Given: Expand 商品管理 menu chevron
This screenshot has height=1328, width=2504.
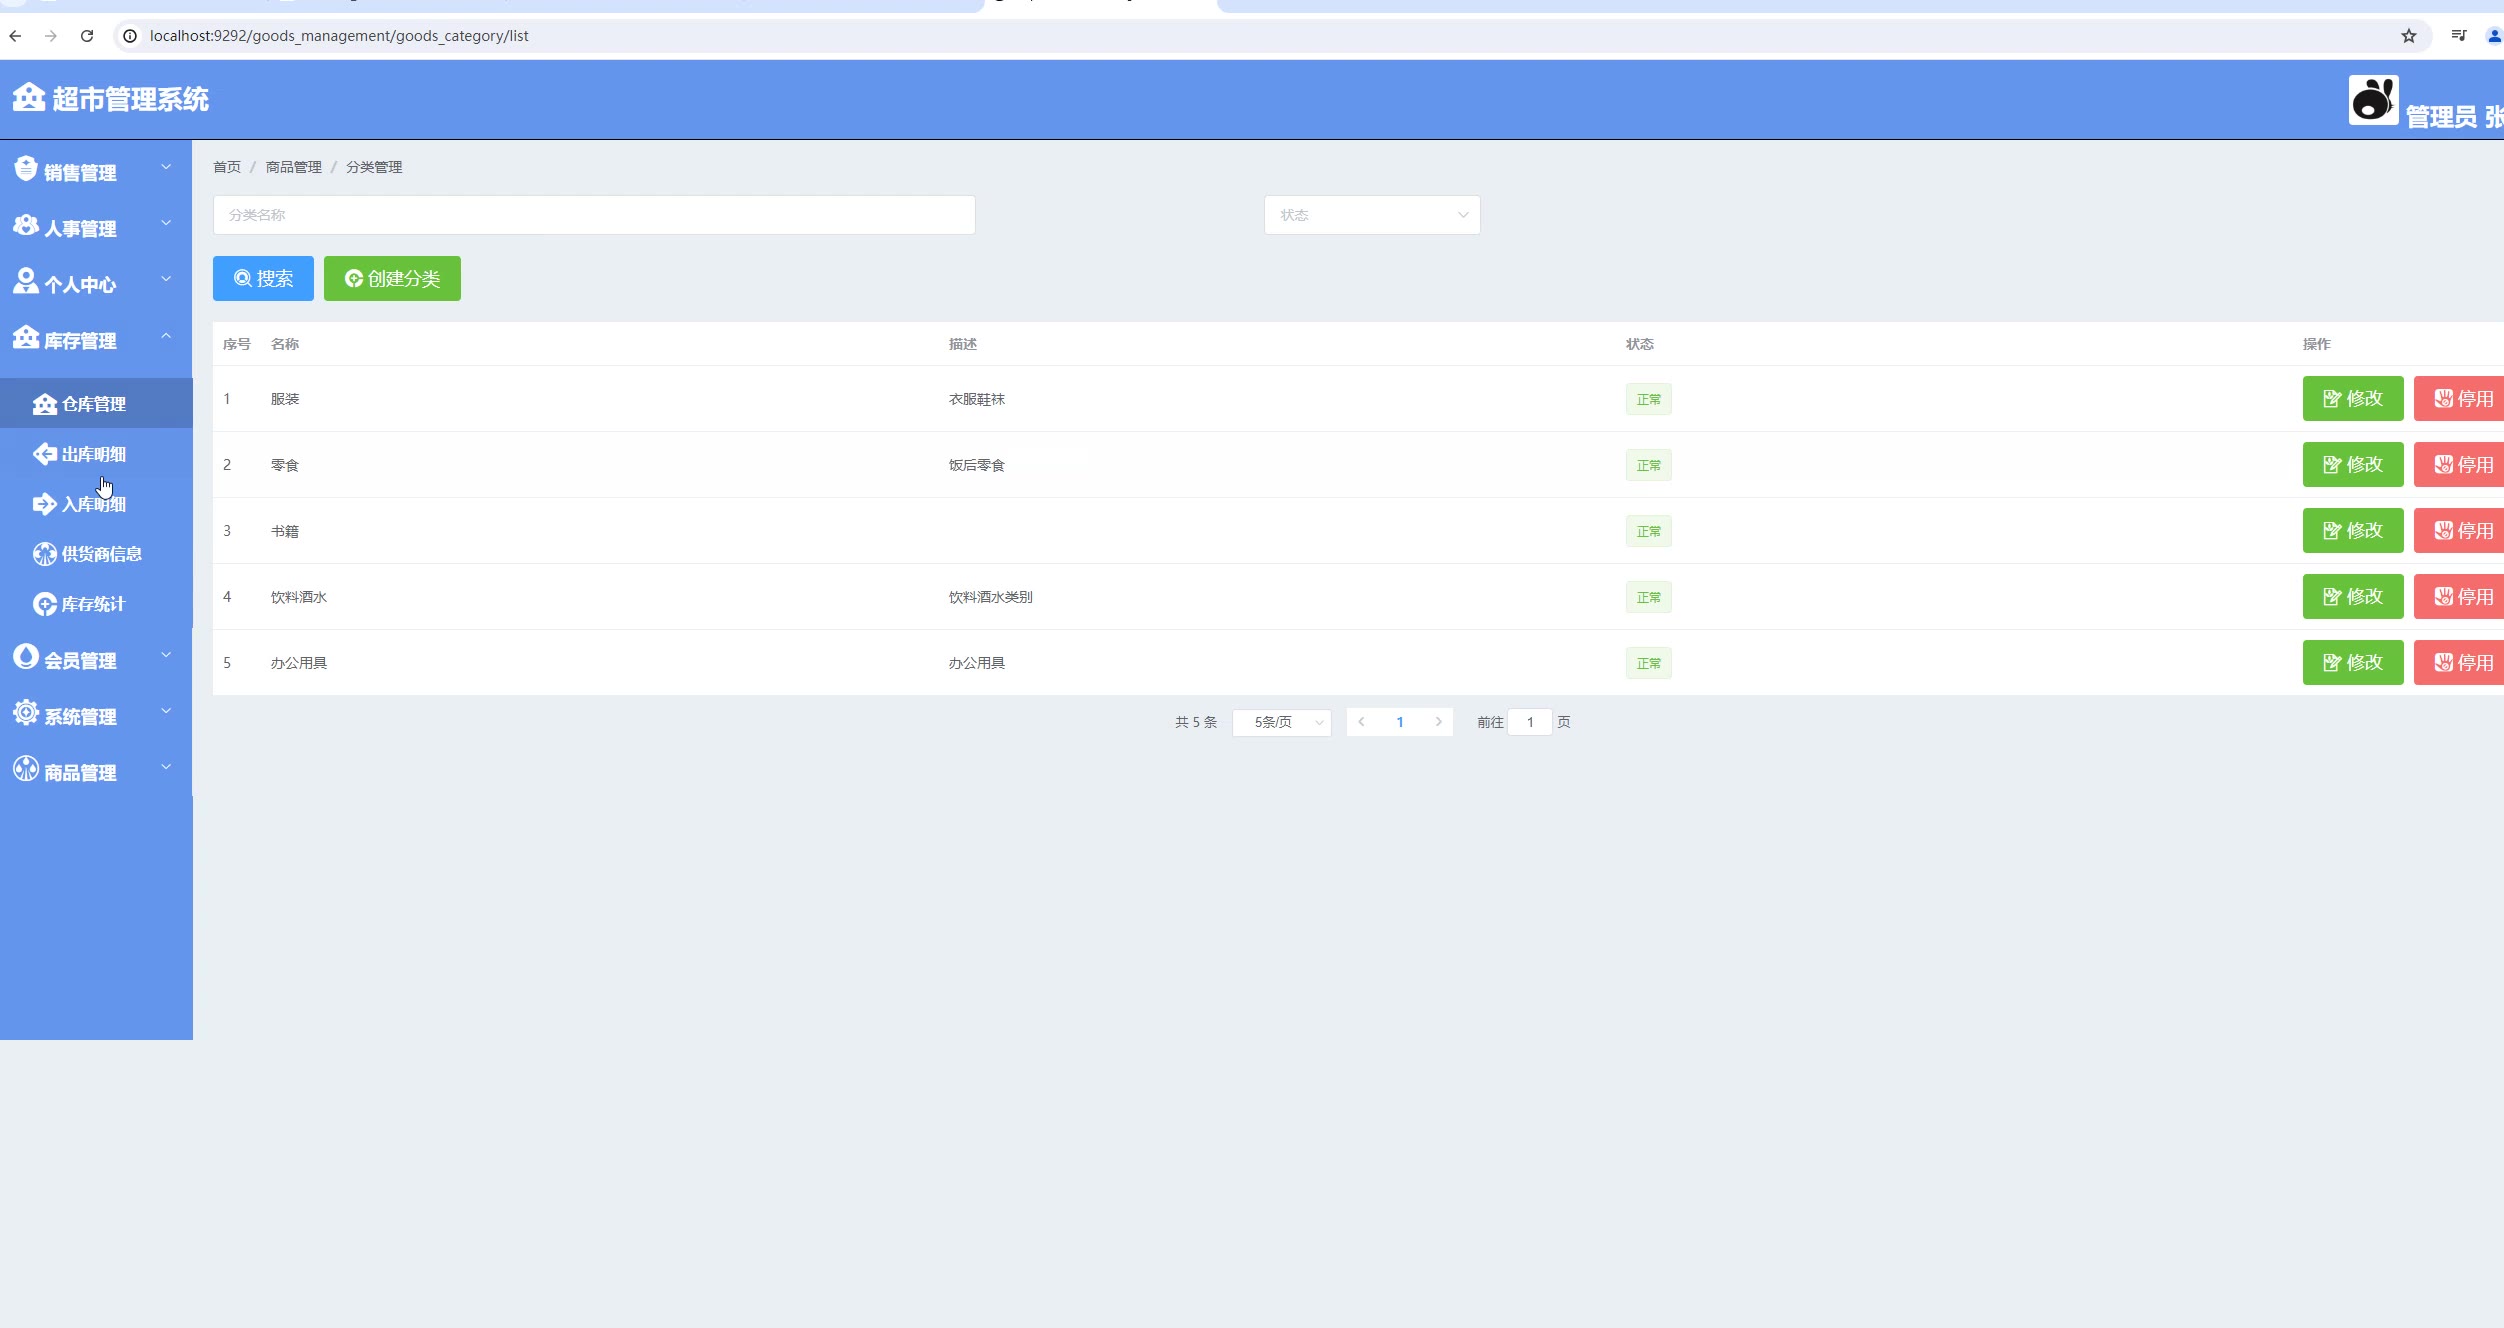Looking at the screenshot, I should 166,768.
